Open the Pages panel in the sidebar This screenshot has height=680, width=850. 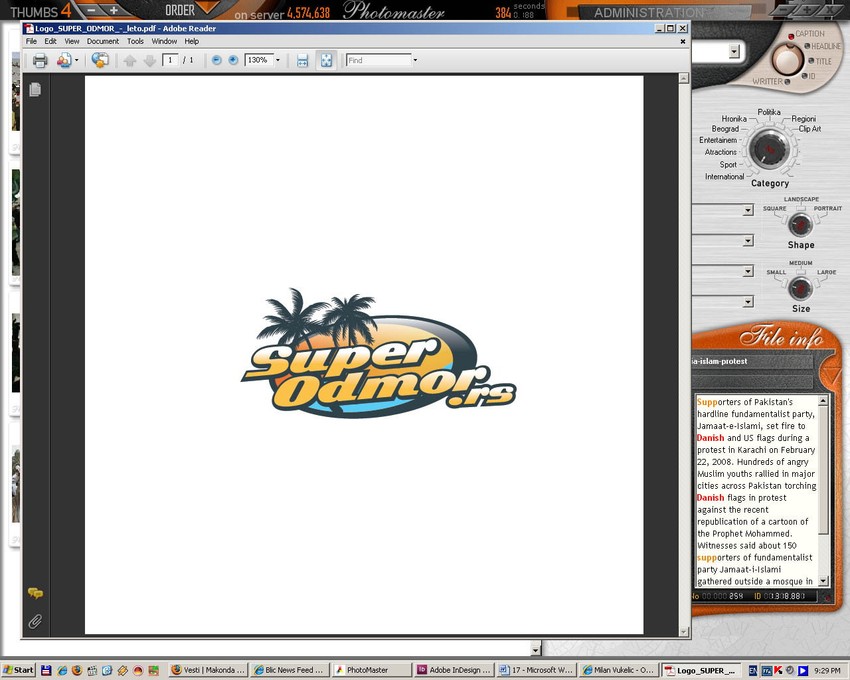coord(35,90)
